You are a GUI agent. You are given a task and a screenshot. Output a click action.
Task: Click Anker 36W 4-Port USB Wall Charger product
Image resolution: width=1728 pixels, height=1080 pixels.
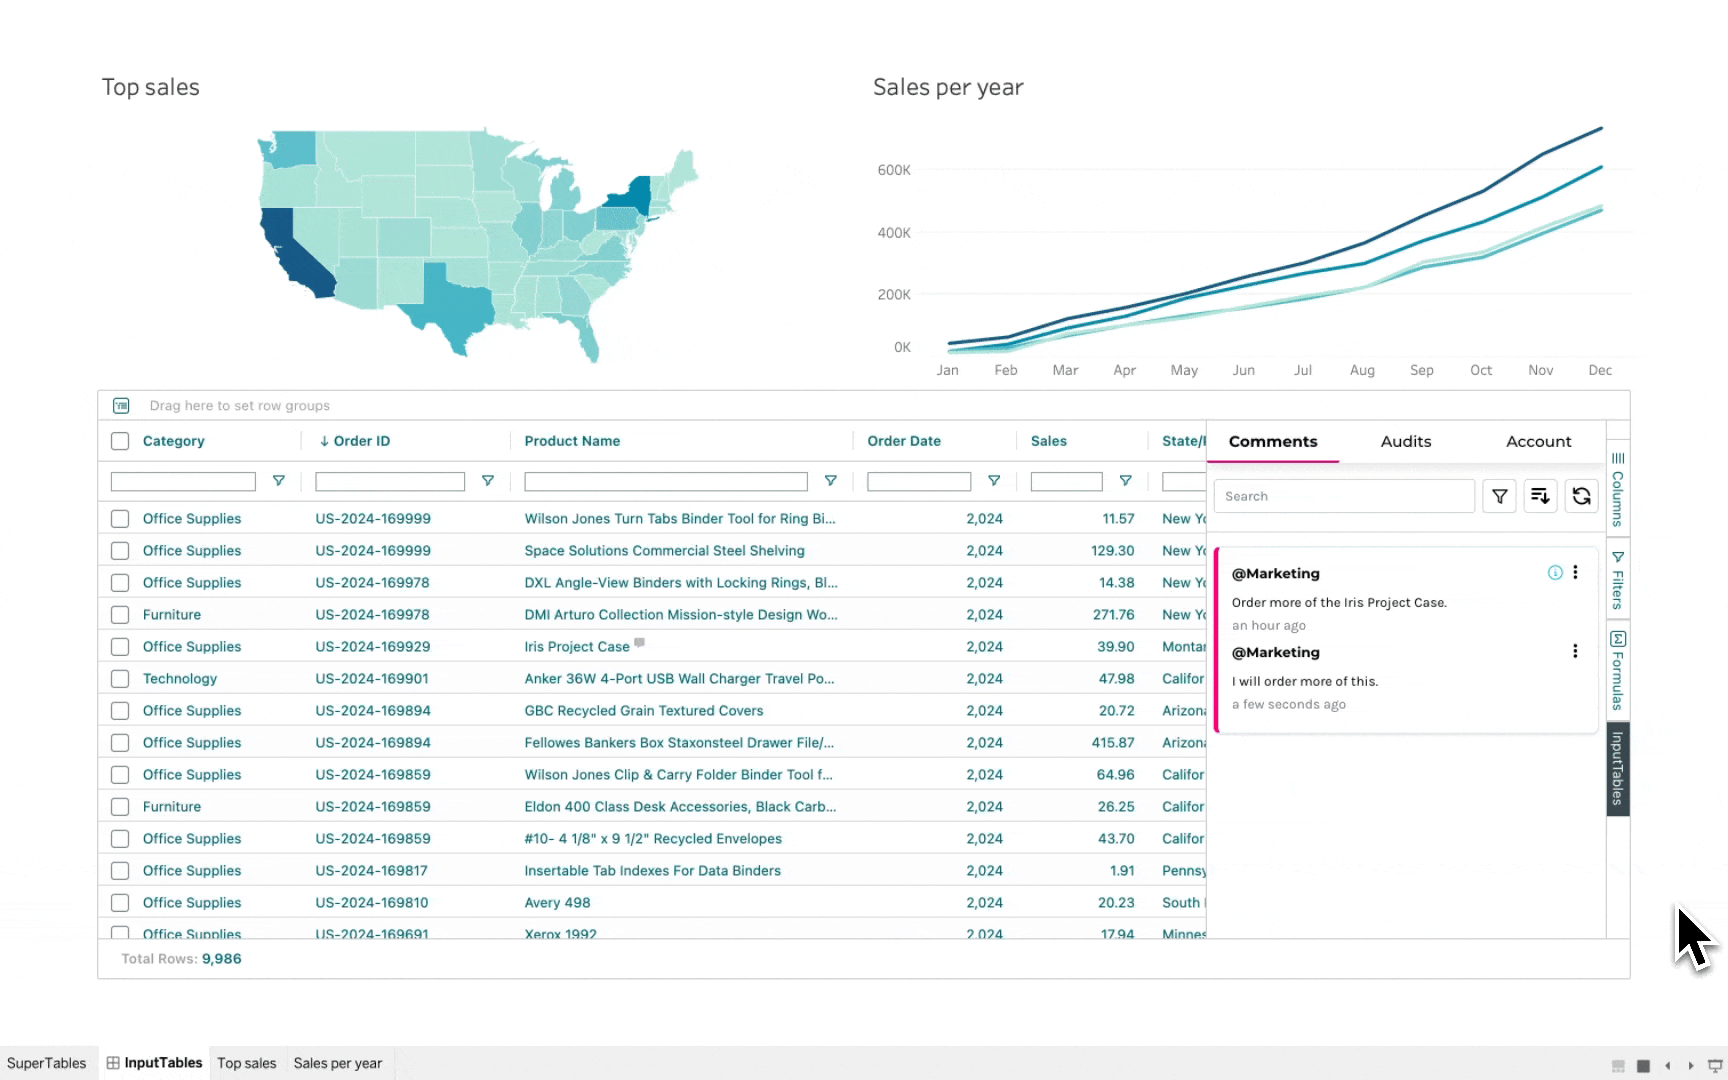tap(679, 679)
